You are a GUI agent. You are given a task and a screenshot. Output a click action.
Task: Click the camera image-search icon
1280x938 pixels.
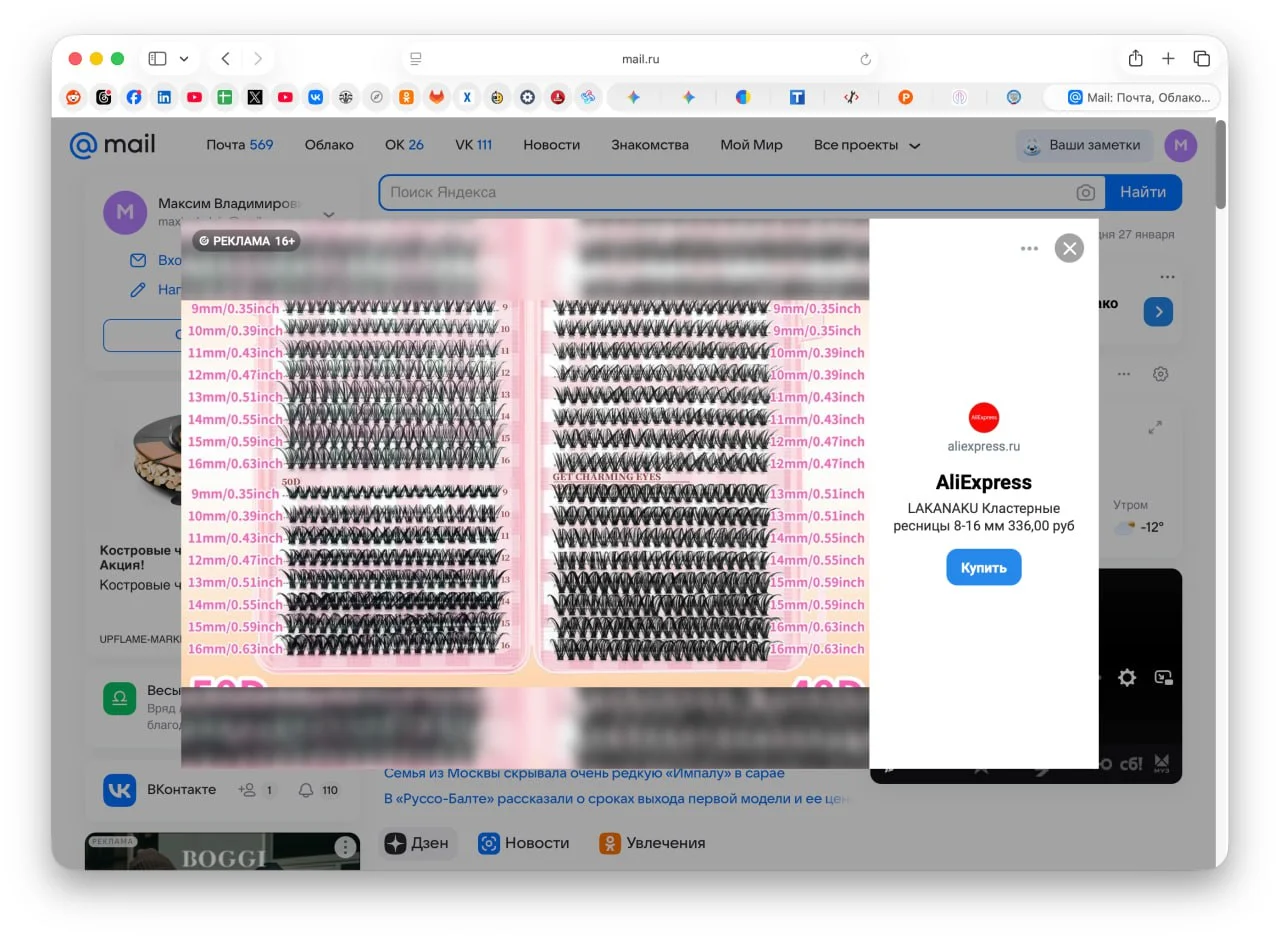pos(1085,192)
